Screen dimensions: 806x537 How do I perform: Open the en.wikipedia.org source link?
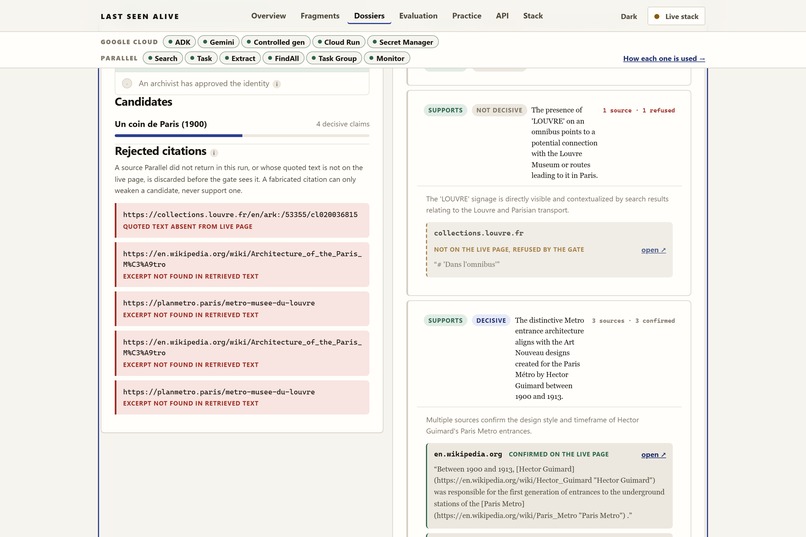pos(653,455)
